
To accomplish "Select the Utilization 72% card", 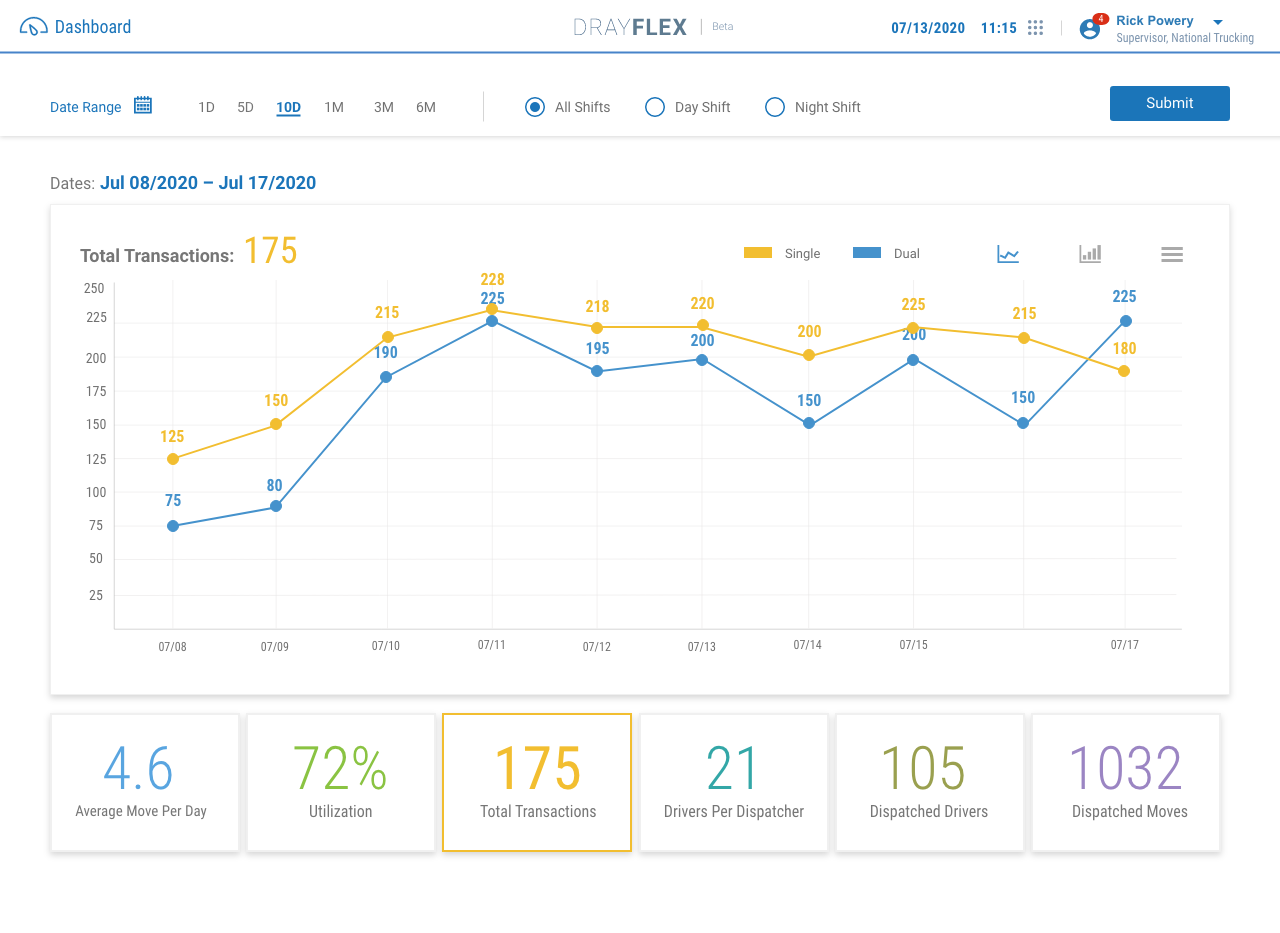I will pos(341,782).
